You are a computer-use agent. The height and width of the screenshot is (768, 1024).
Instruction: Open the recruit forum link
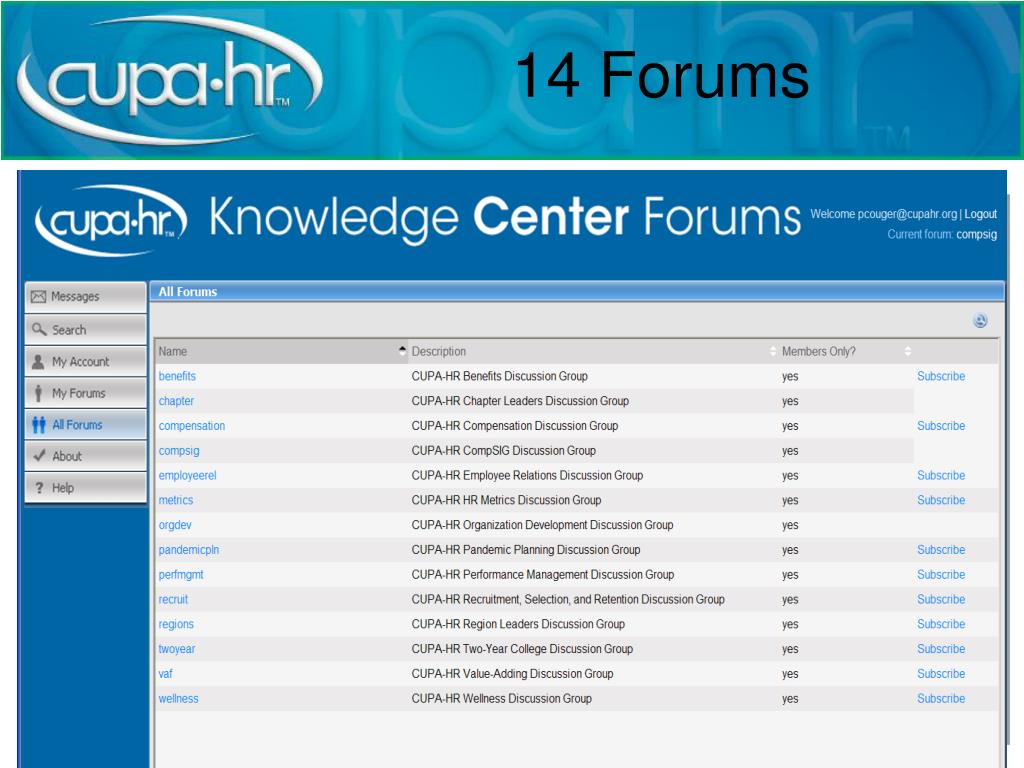pos(173,600)
